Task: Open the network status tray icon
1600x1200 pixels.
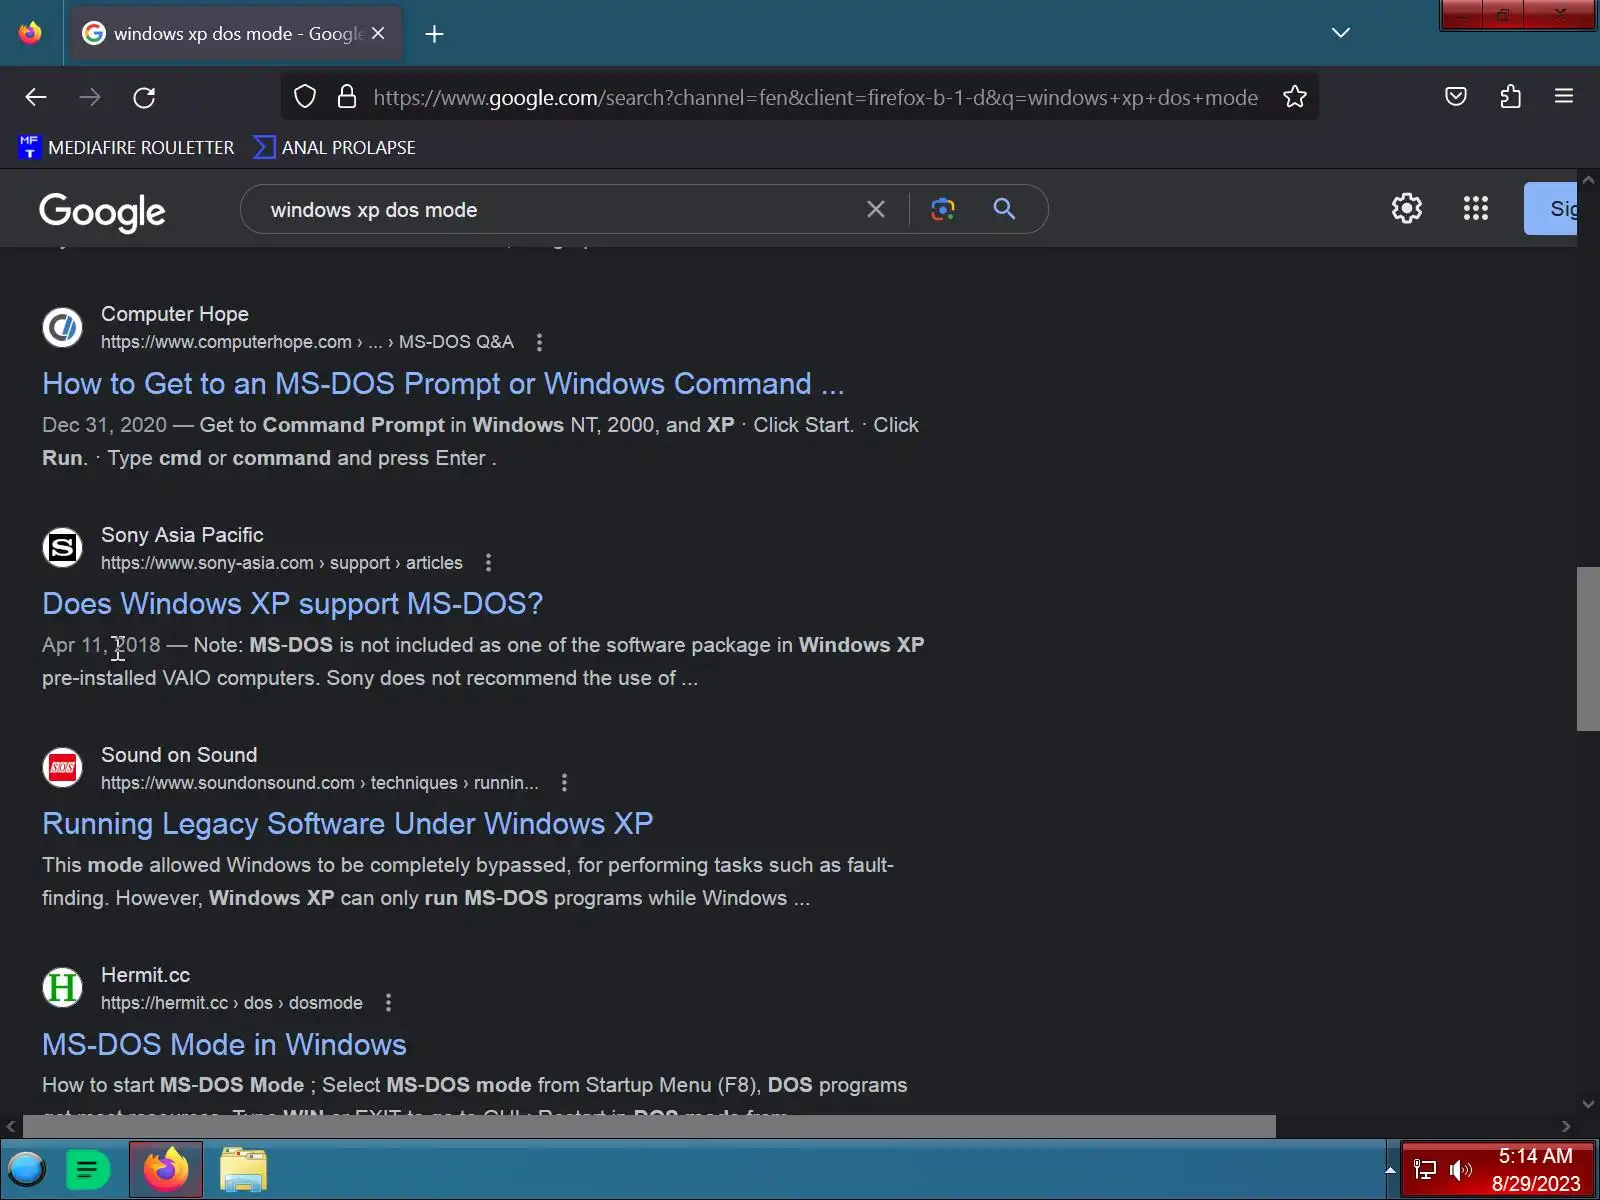Action: [x=1425, y=1170]
